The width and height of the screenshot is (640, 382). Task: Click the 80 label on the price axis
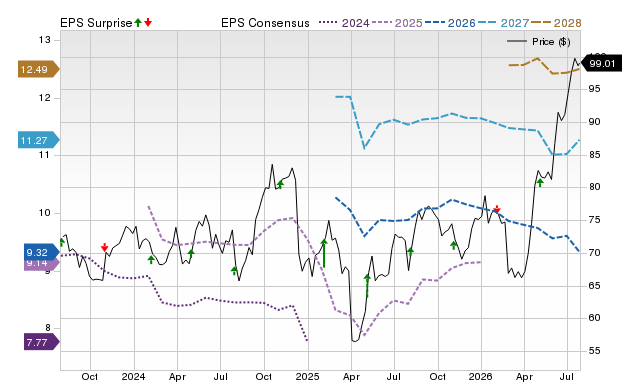(594, 187)
